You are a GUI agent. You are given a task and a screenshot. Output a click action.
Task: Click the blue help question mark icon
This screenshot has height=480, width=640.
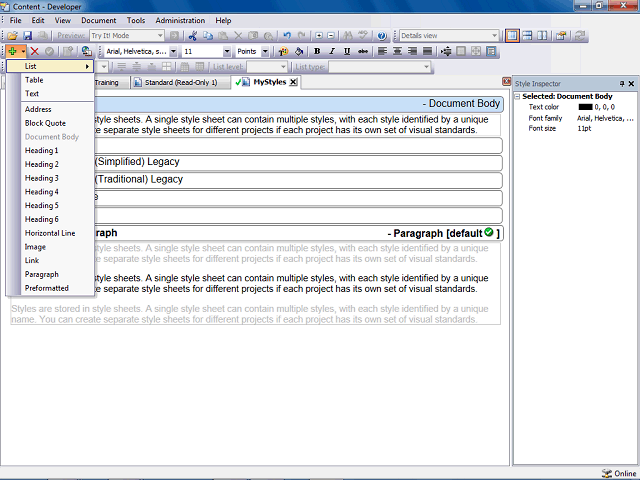tap(382, 36)
